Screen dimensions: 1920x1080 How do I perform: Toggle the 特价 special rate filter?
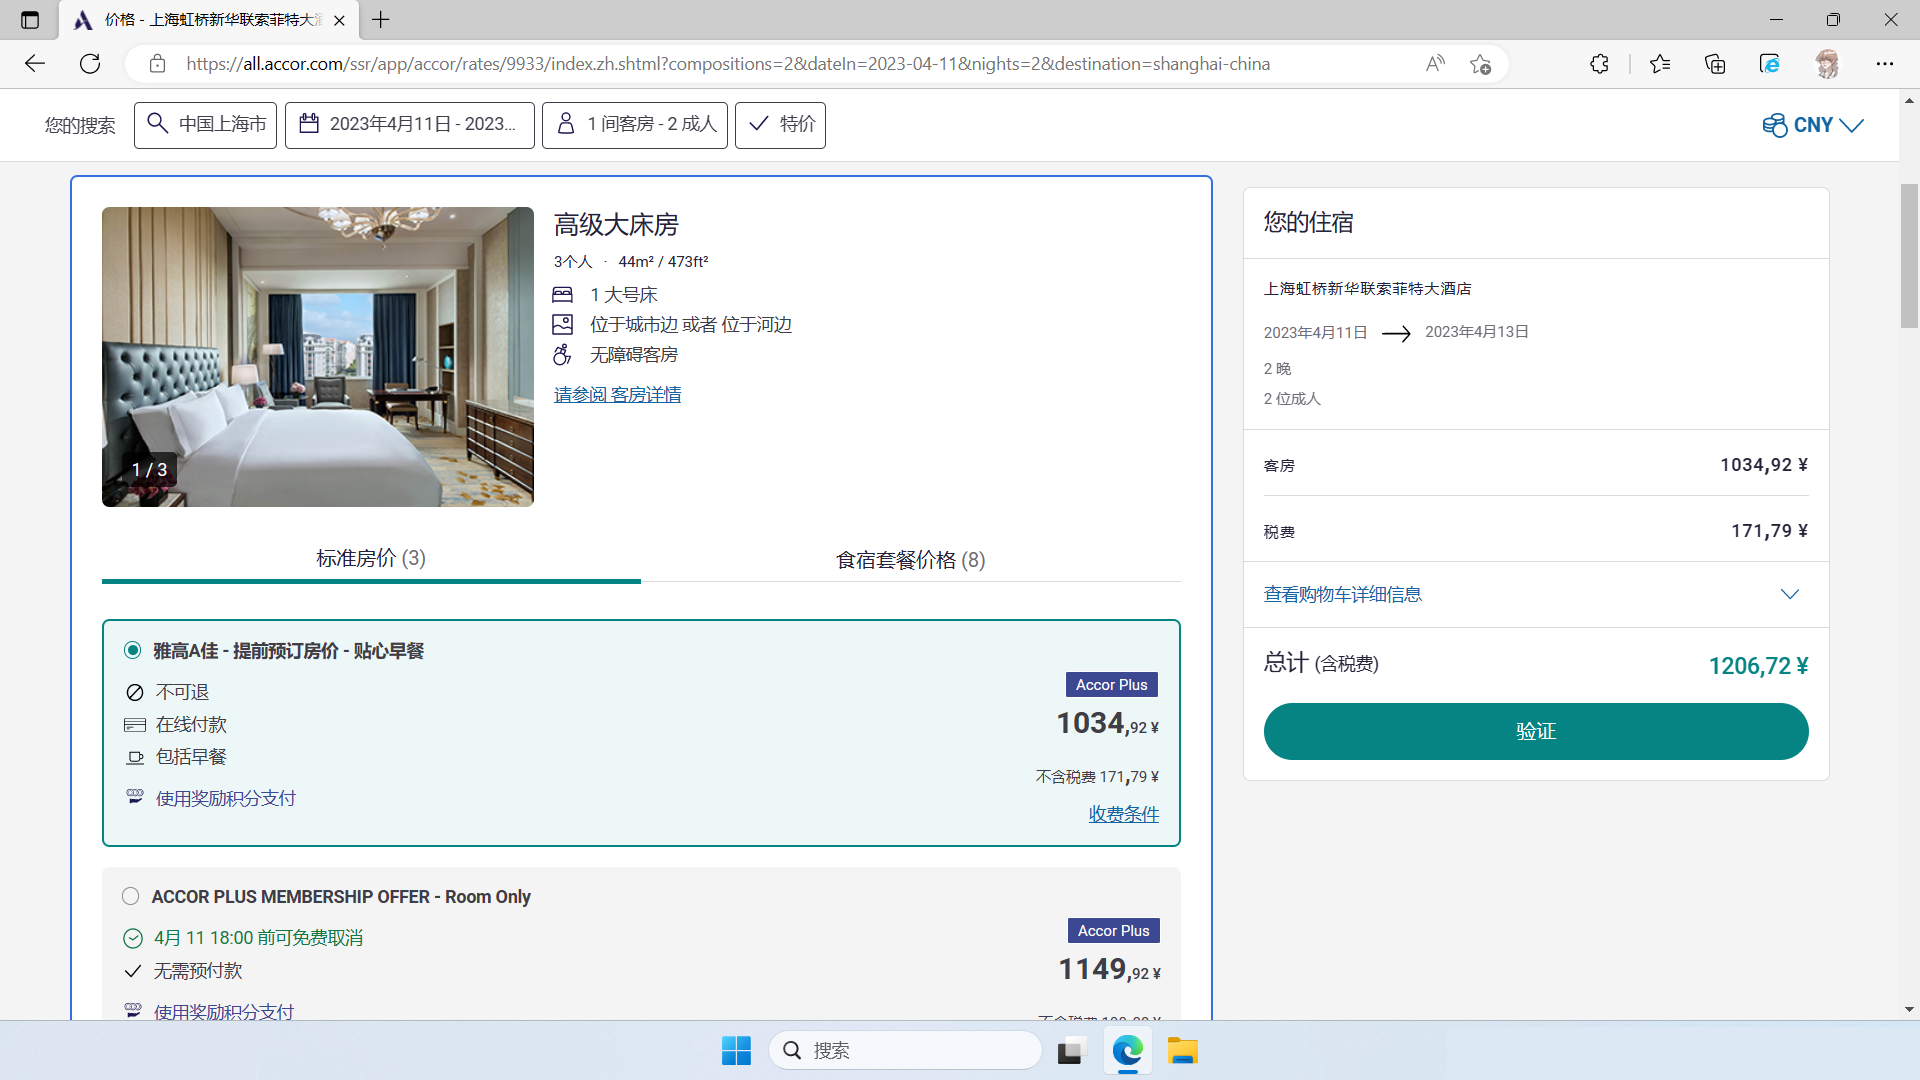[x=780, y=125]
